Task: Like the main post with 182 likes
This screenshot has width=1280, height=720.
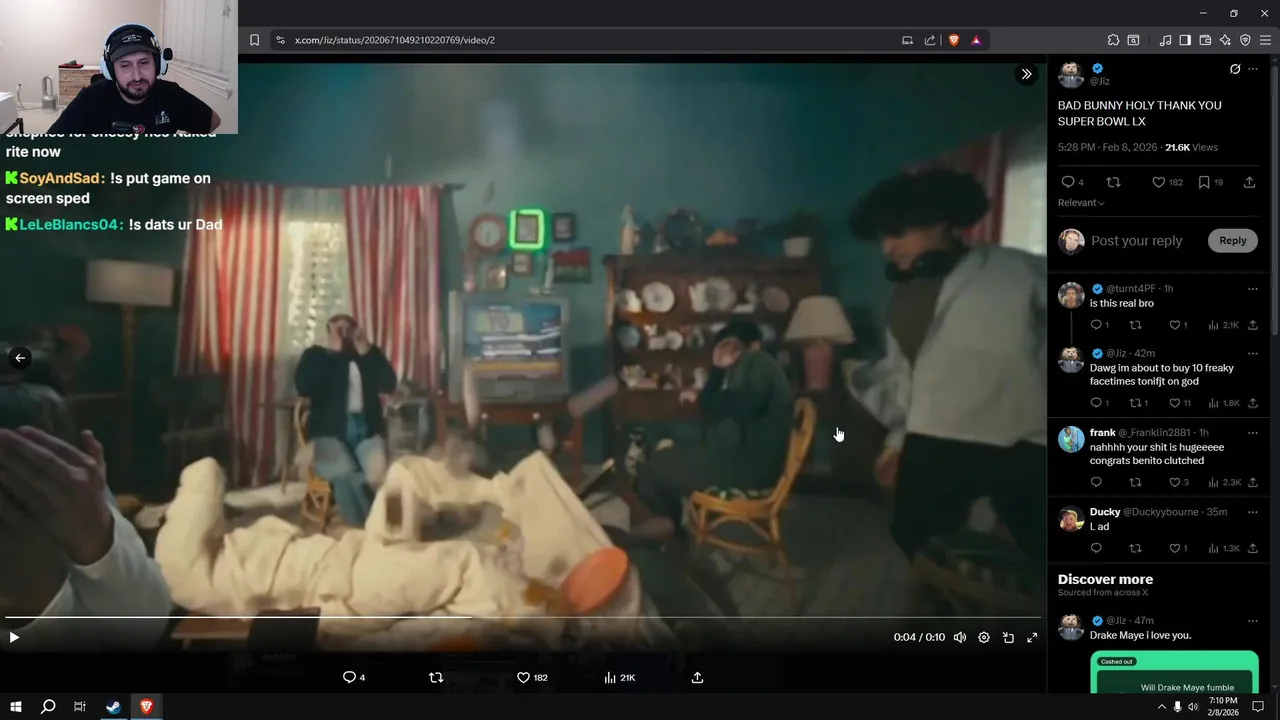Action: click(x=1159, y=182)
